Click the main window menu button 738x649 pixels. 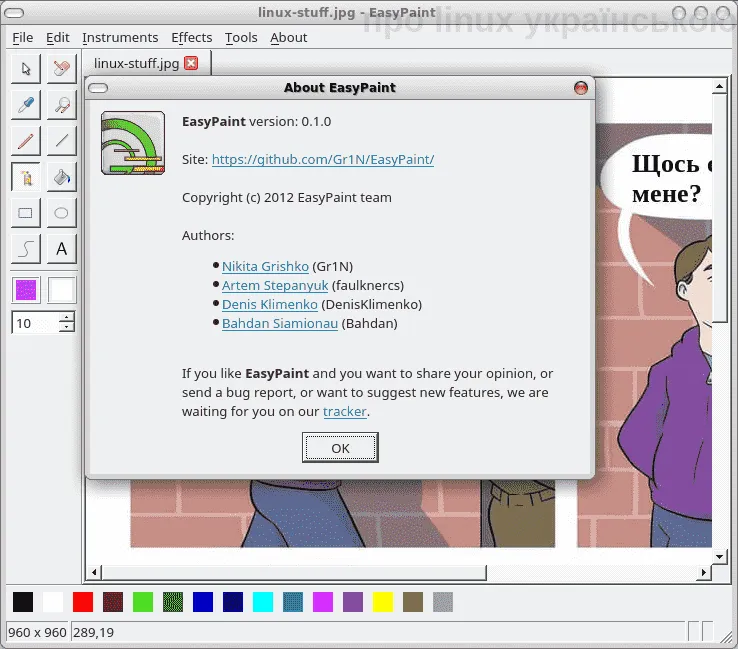tap(14, 13)
